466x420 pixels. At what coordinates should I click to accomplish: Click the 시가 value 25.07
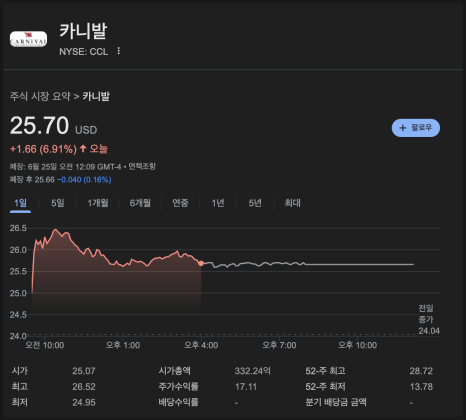pyautogui.click(x=84, y=371)
